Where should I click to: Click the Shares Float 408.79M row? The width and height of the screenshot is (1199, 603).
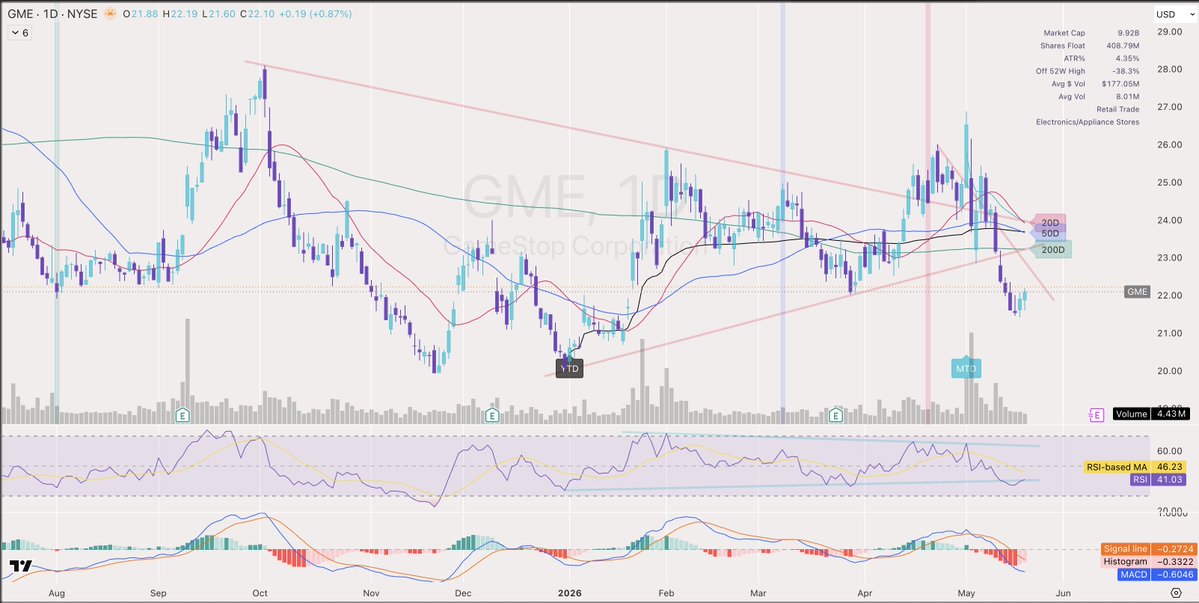coord(1090,46)
